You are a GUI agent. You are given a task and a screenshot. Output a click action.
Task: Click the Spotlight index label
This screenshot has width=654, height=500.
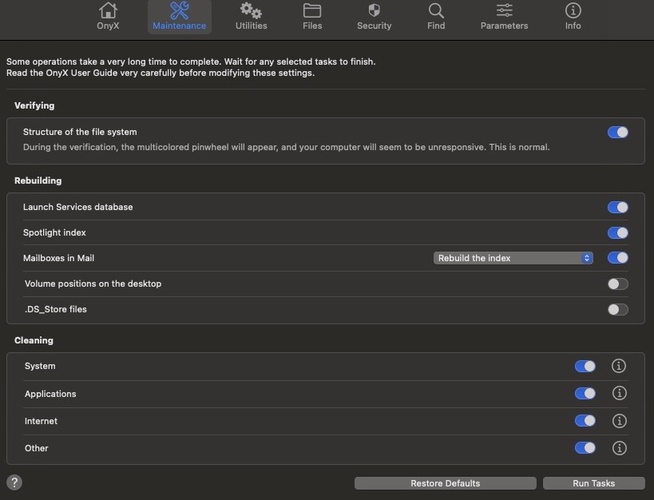[55, 233]
